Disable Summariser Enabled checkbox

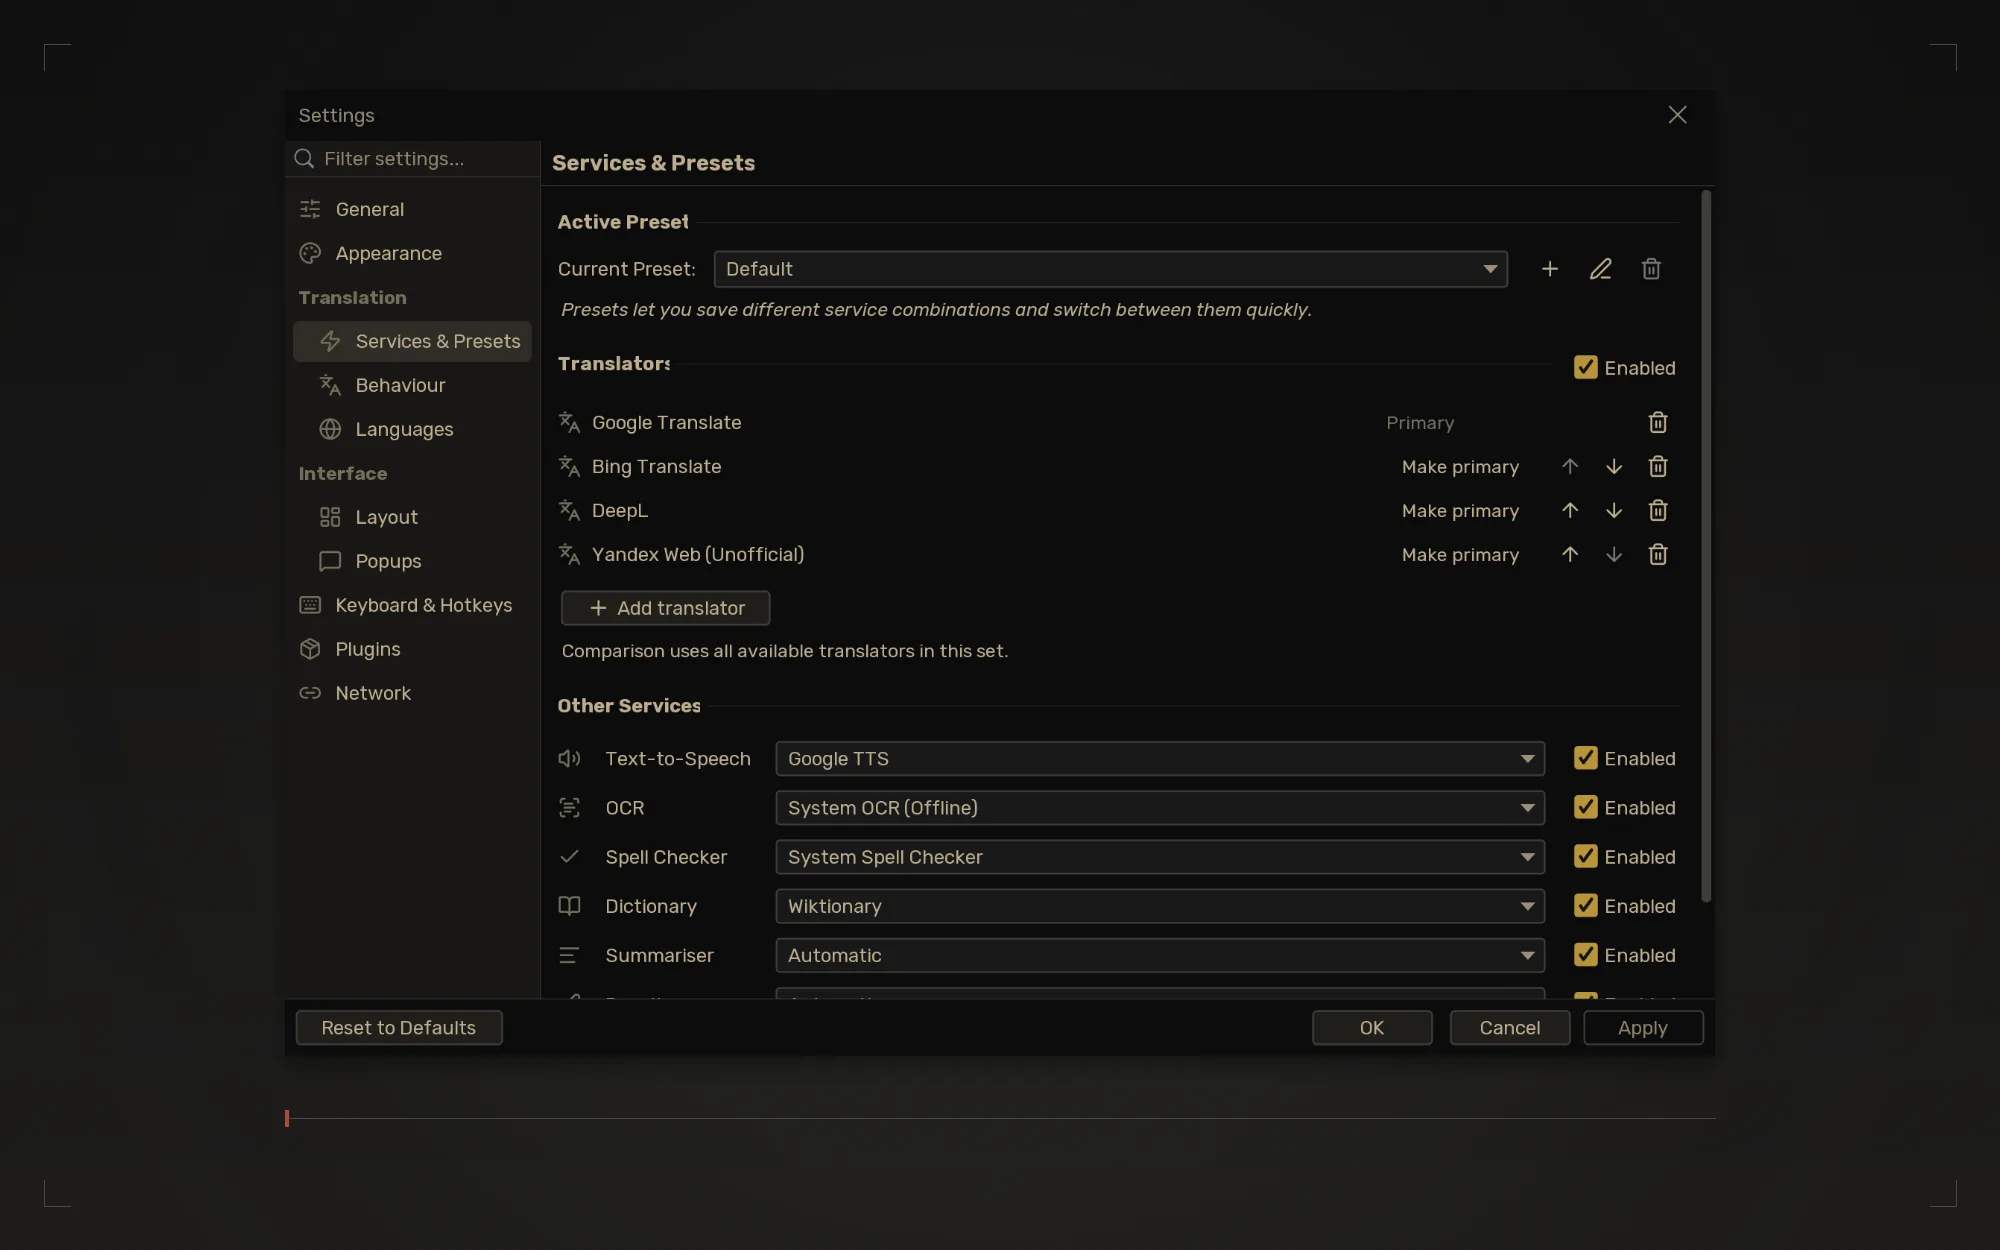1585,955
